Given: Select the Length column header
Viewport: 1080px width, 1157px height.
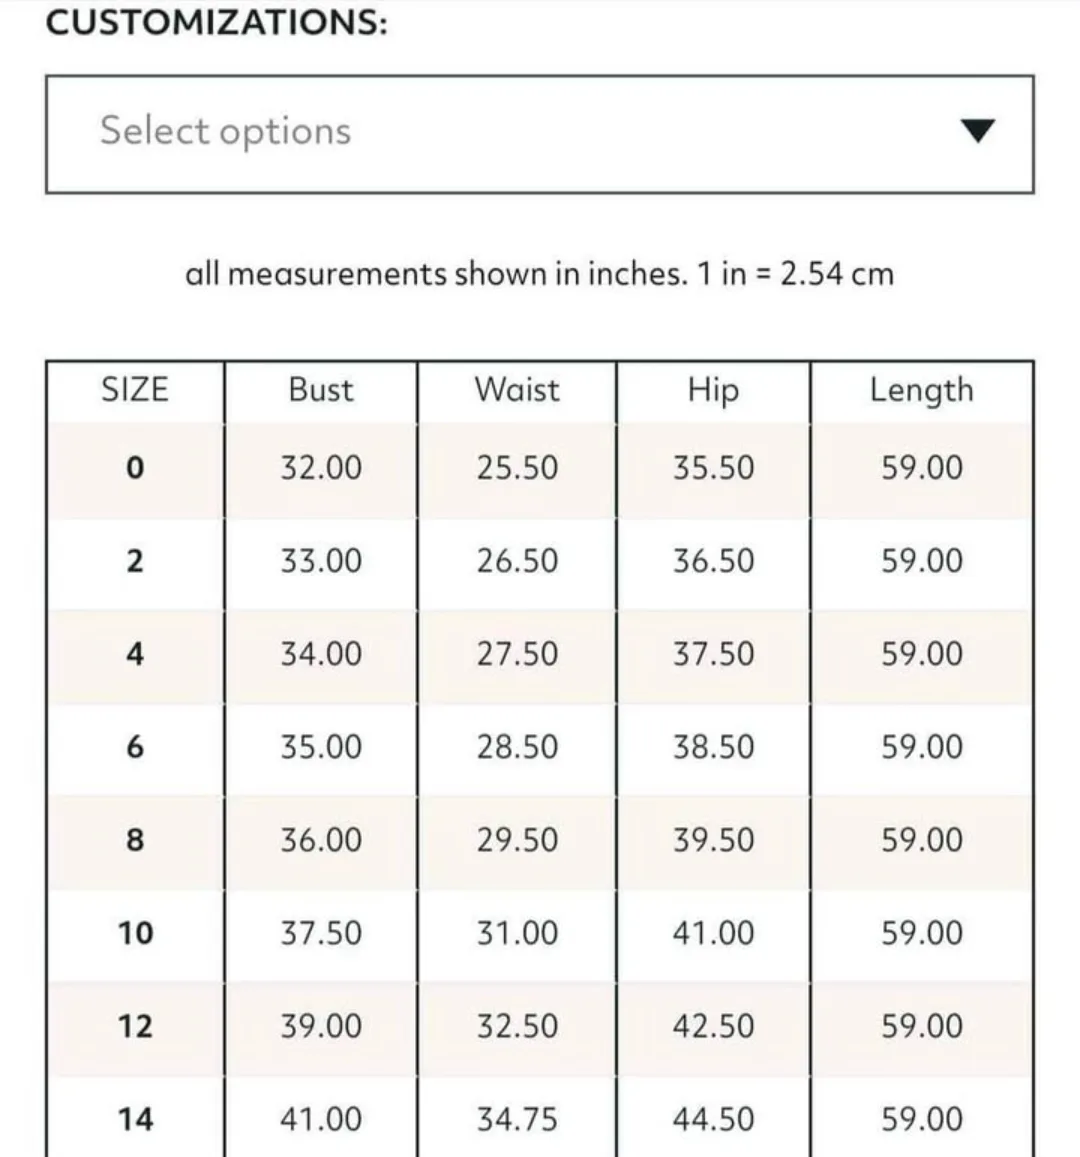Looking at the screenshot, I should tap(920, 390).
